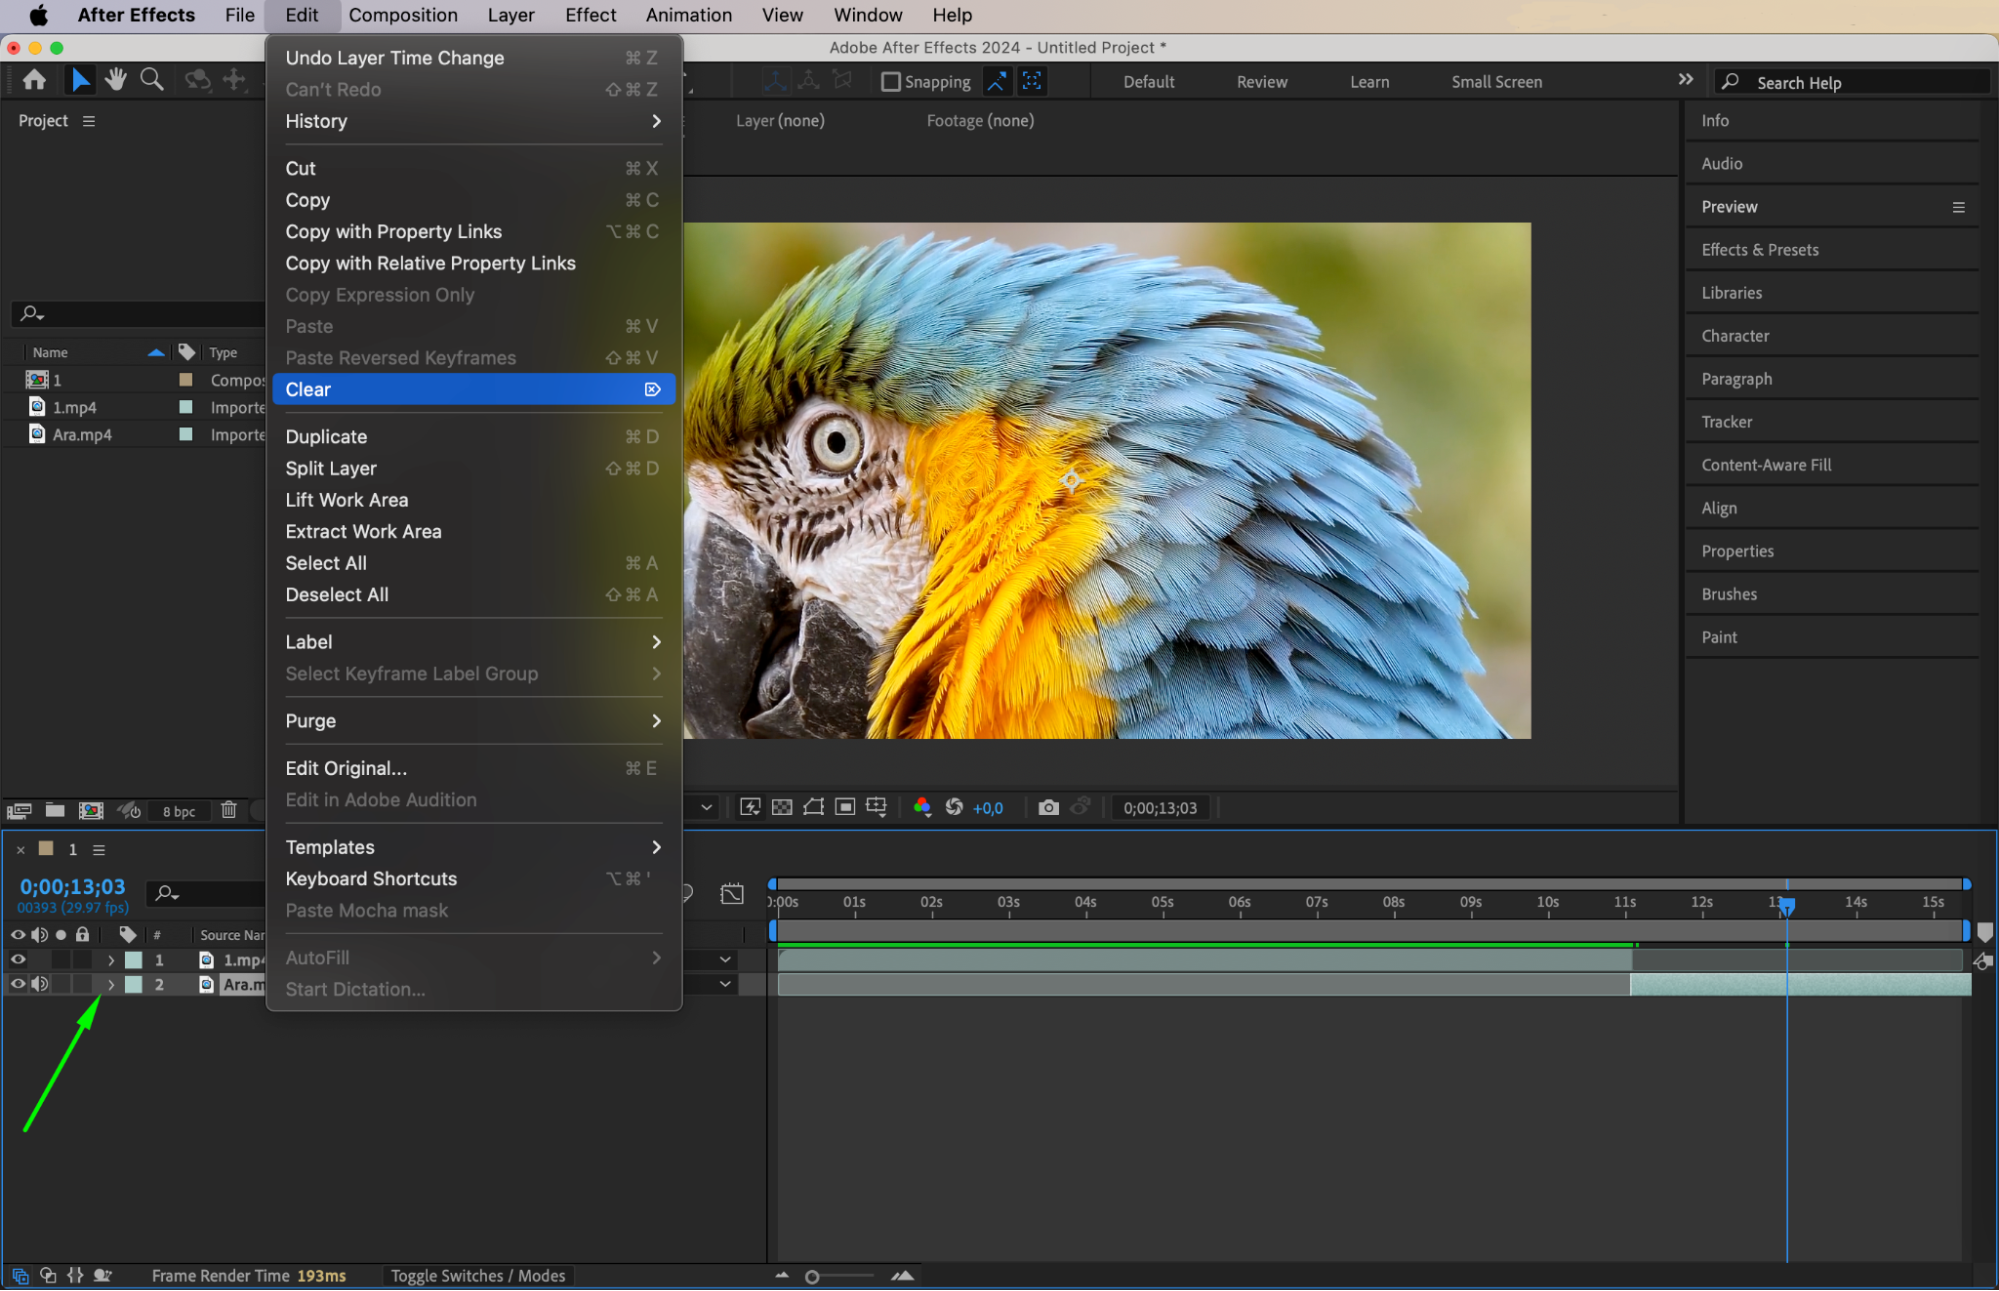Expand layer 2 properties disclosure arrow
Viewport: 1999px width, 1291px height.
[x=111, y=984]
